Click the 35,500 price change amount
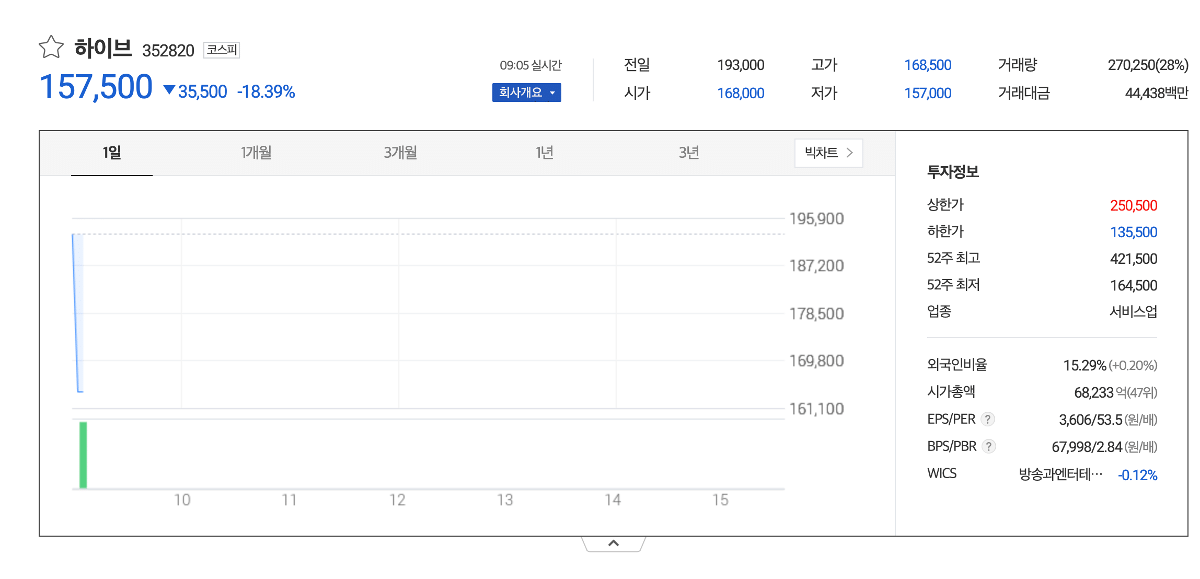 [203, 92]
